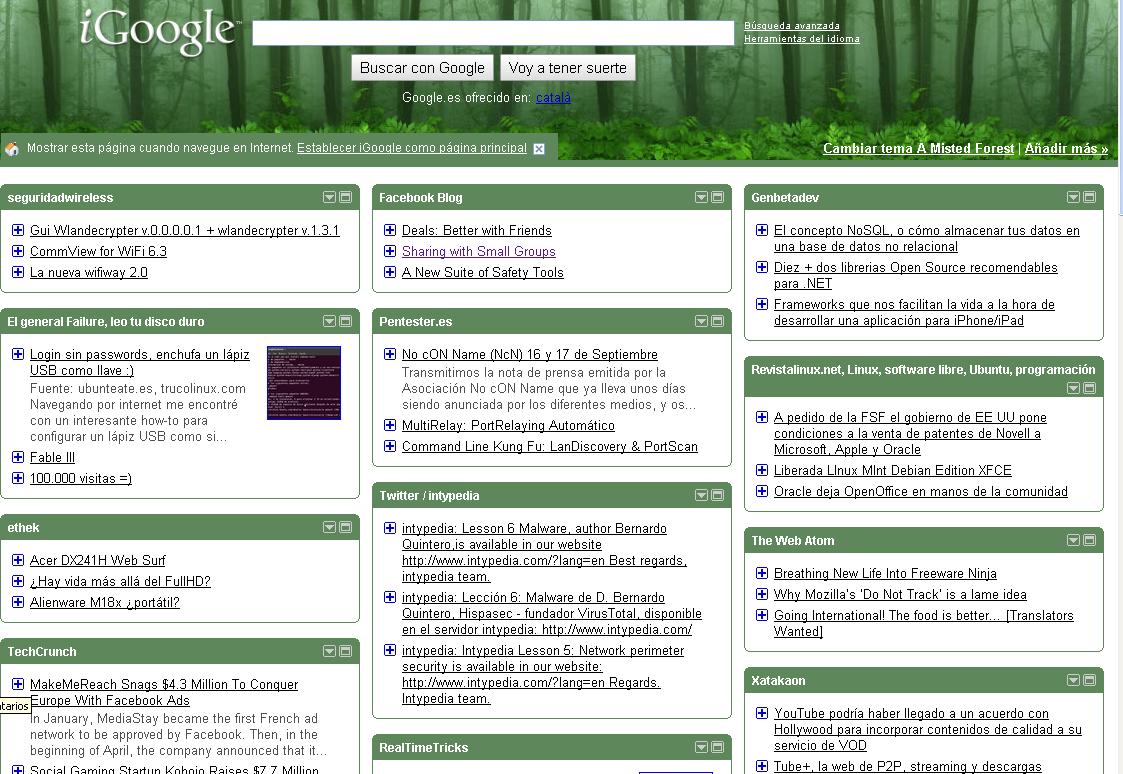Maximize the Pentester.es gadget

[718, 321]
